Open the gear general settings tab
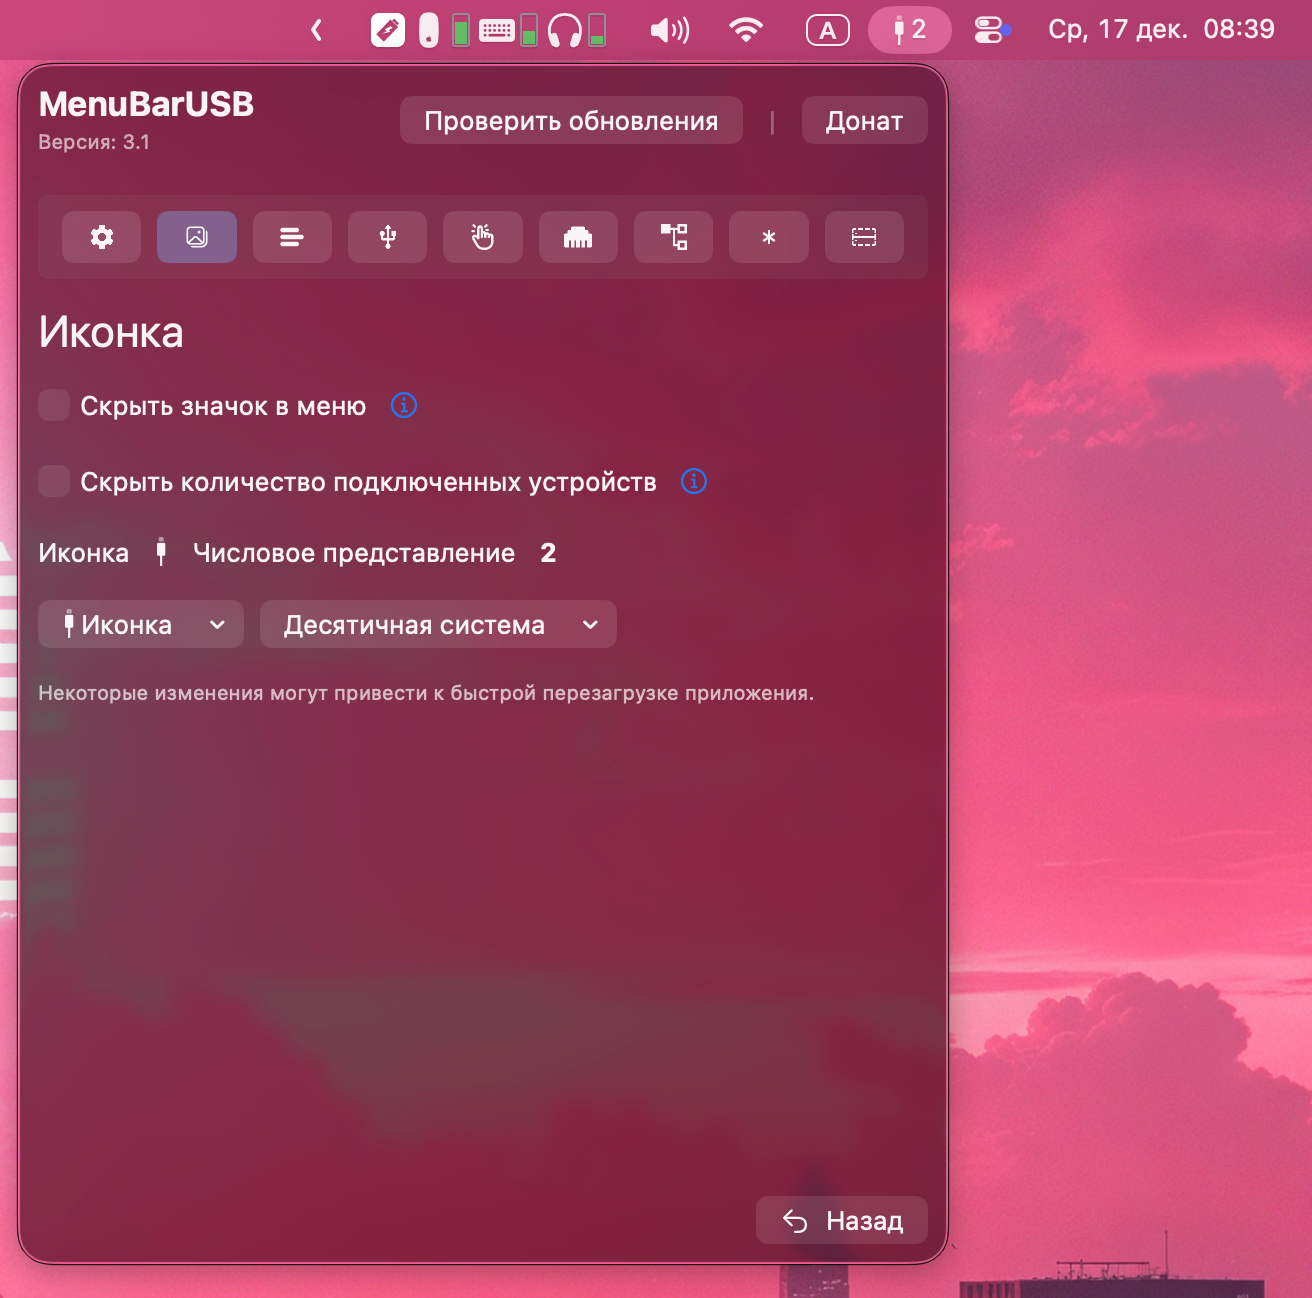 click(x=101, y=237)
